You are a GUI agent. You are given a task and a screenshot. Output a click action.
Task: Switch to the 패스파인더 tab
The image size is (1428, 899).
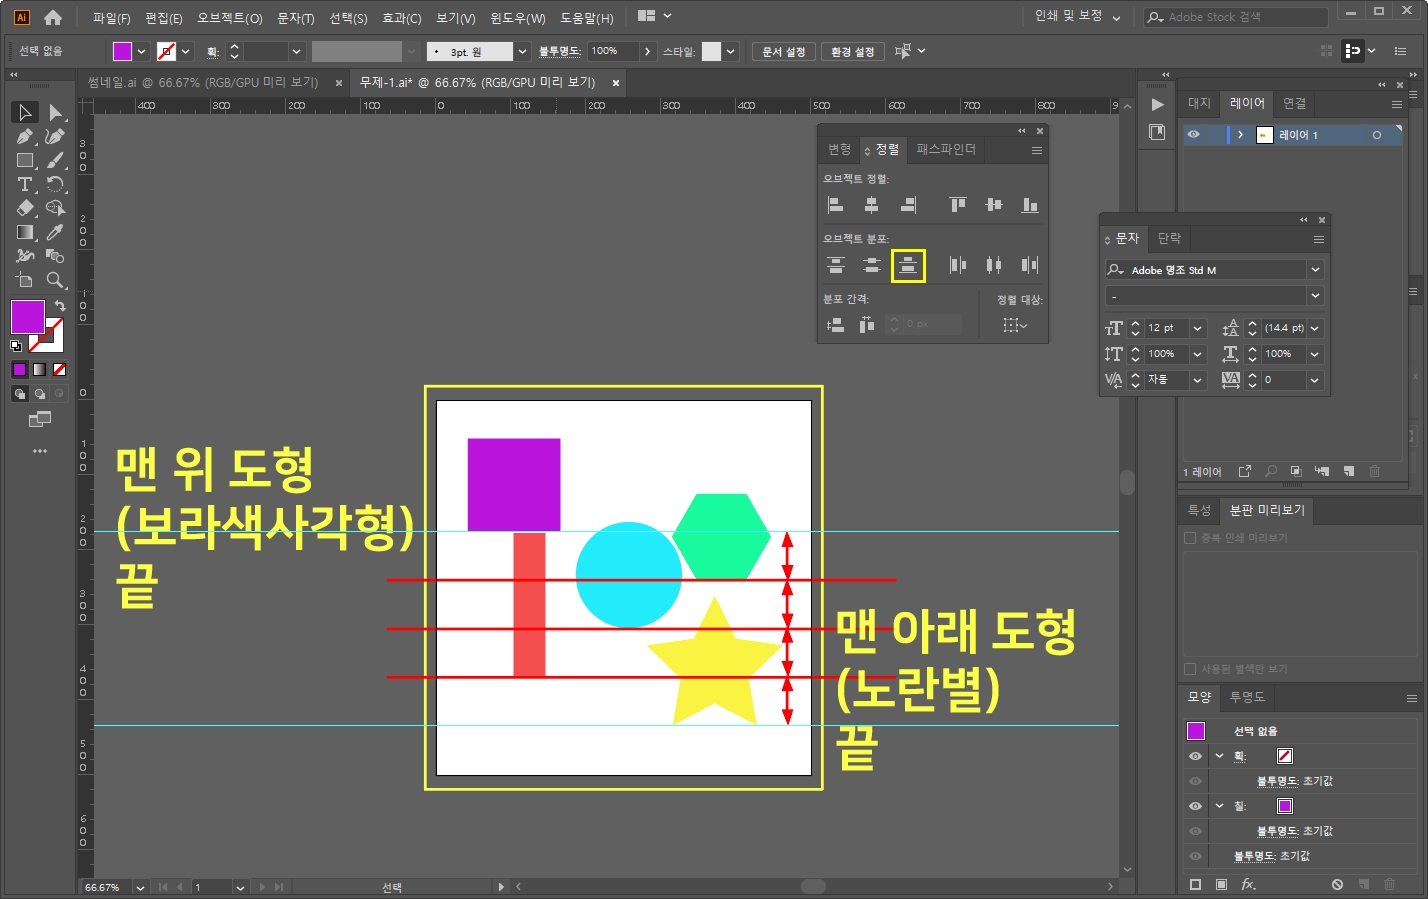(x=945, y=149)
